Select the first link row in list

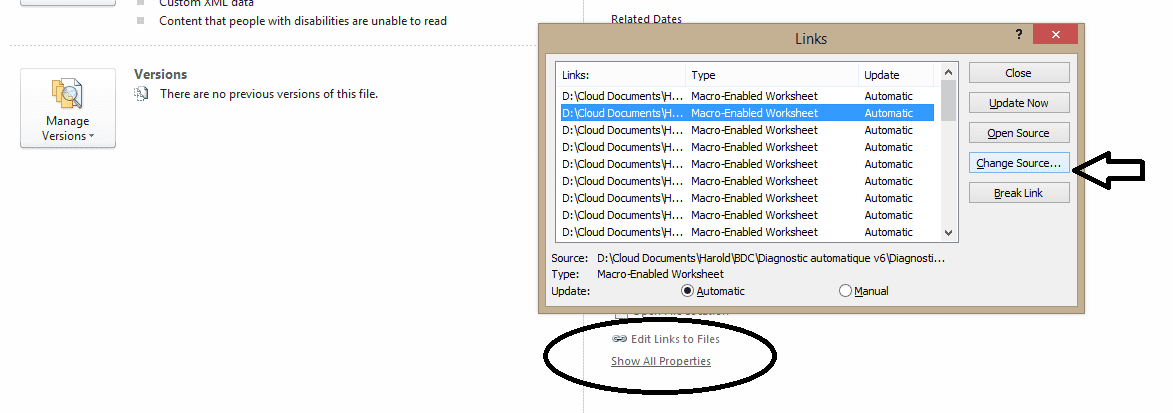(x=747, y=96)
